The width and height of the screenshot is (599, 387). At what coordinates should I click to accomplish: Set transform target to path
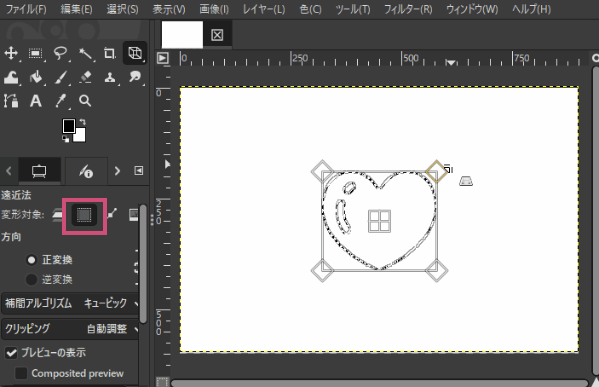[x=112, y=215]
